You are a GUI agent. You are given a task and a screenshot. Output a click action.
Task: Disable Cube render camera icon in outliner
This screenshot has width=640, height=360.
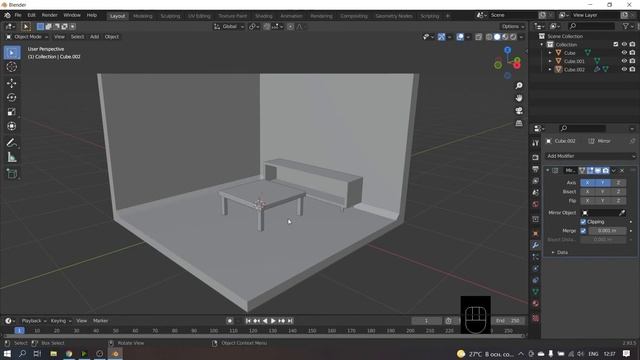coord(632,53)
